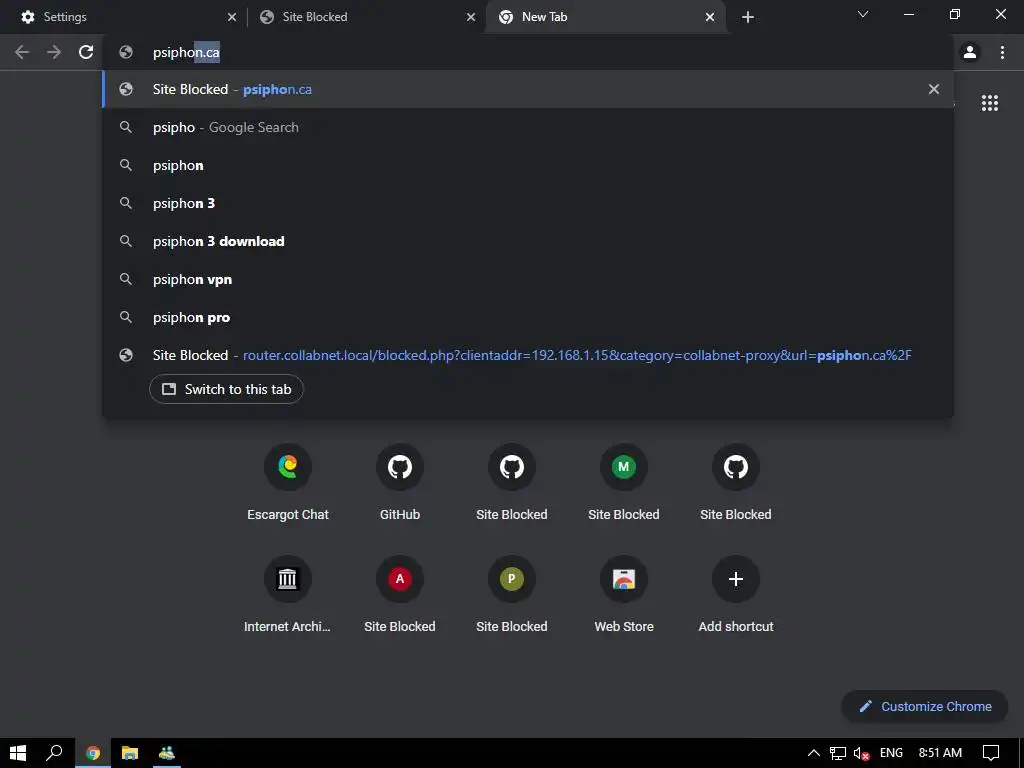Select the 'psiphon 3 download' suggestion
Image resolution: width=1024 pixels, height=768 pixels.
click(x=528, y=241)
